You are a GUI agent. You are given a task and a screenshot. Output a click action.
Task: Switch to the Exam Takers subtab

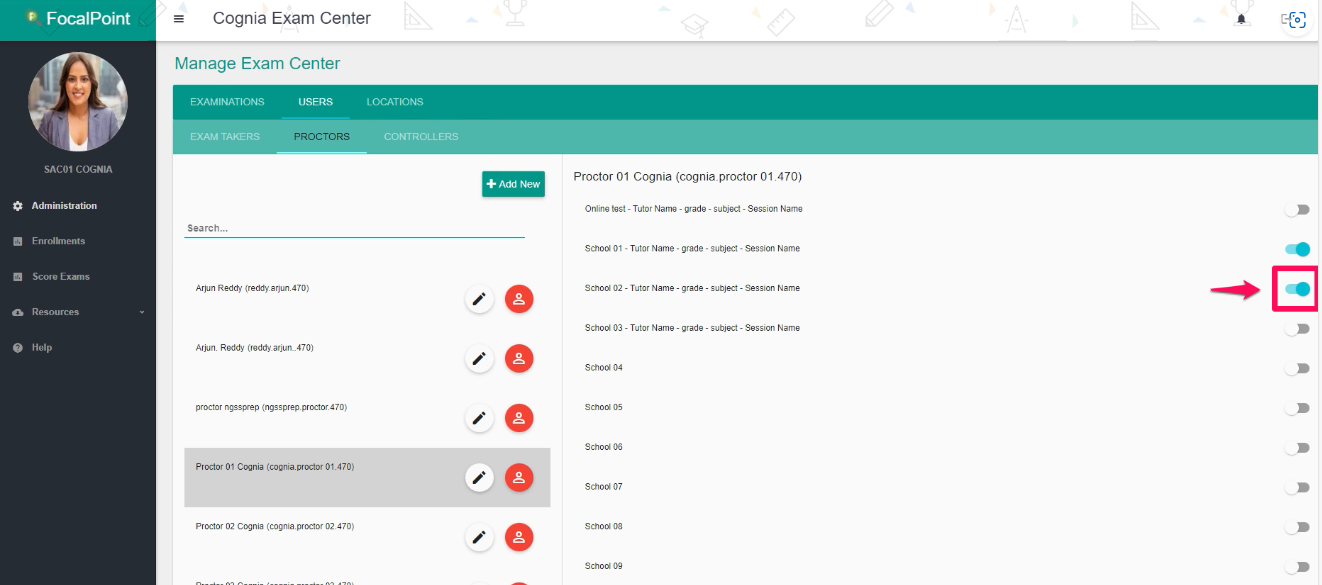(x=225, y=136)
